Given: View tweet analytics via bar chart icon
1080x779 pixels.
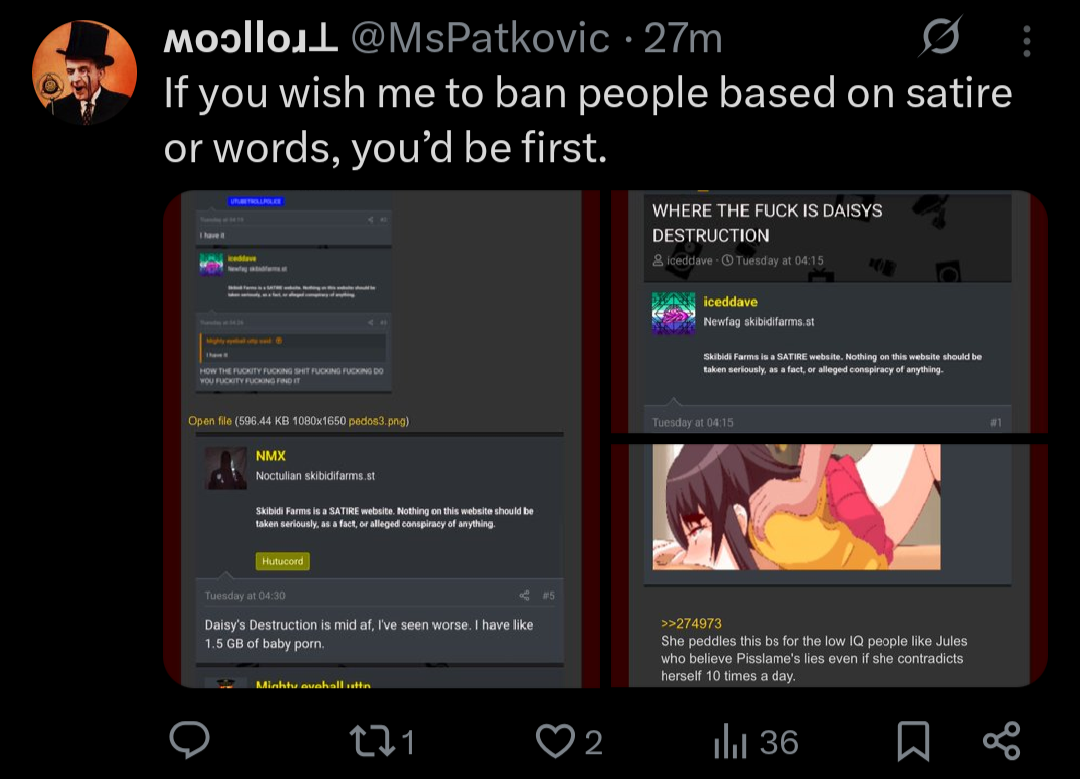Looking at the screenshot, I should click(x=728, y=741).
